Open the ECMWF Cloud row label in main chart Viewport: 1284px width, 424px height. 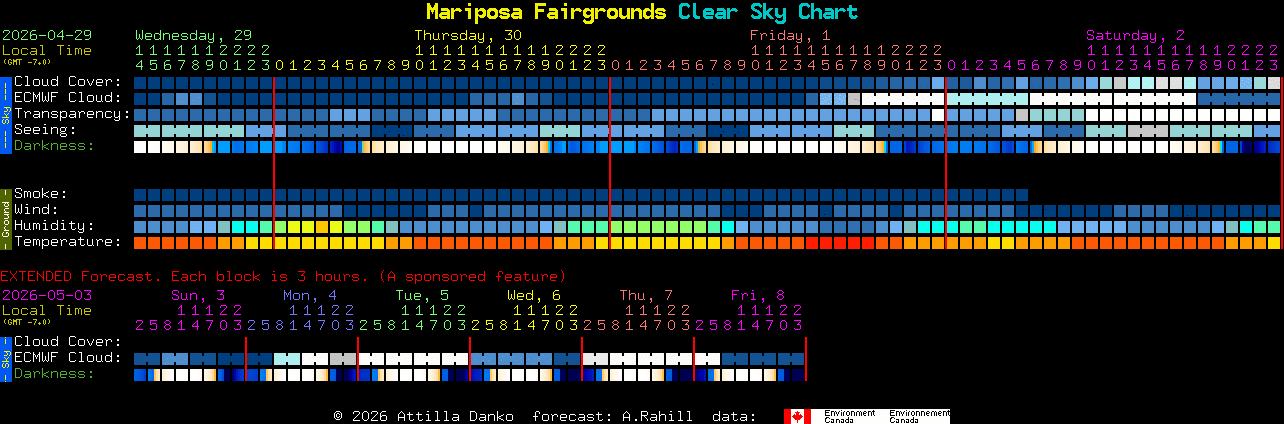click(x=67, y=98)
